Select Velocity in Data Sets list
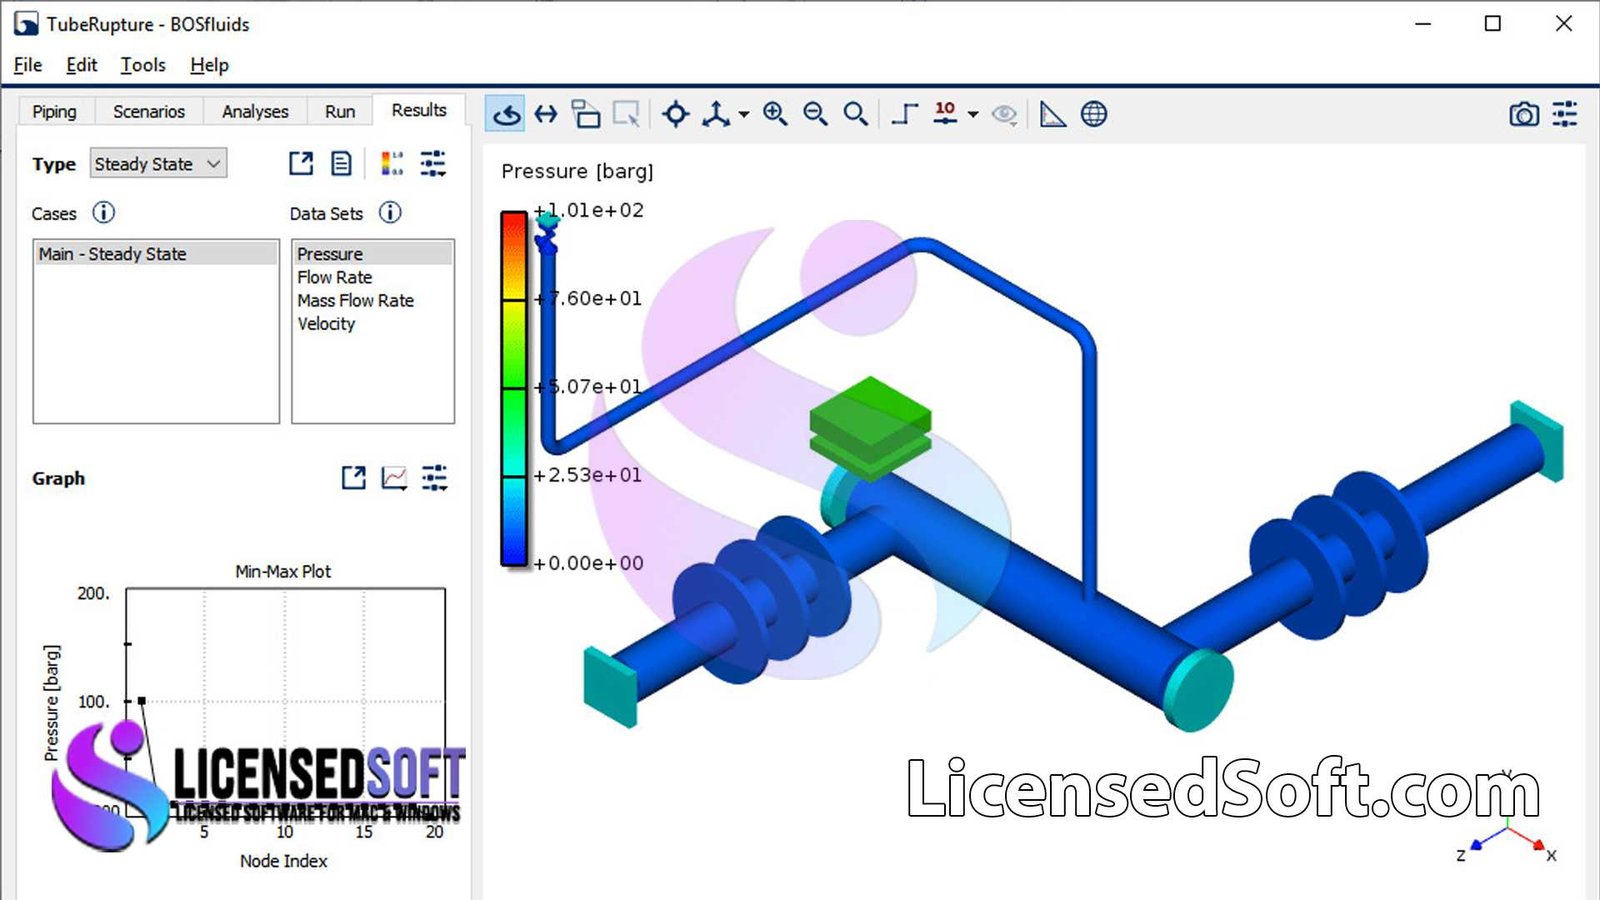Screen dimensions: 1600x900 coord(326,324)
